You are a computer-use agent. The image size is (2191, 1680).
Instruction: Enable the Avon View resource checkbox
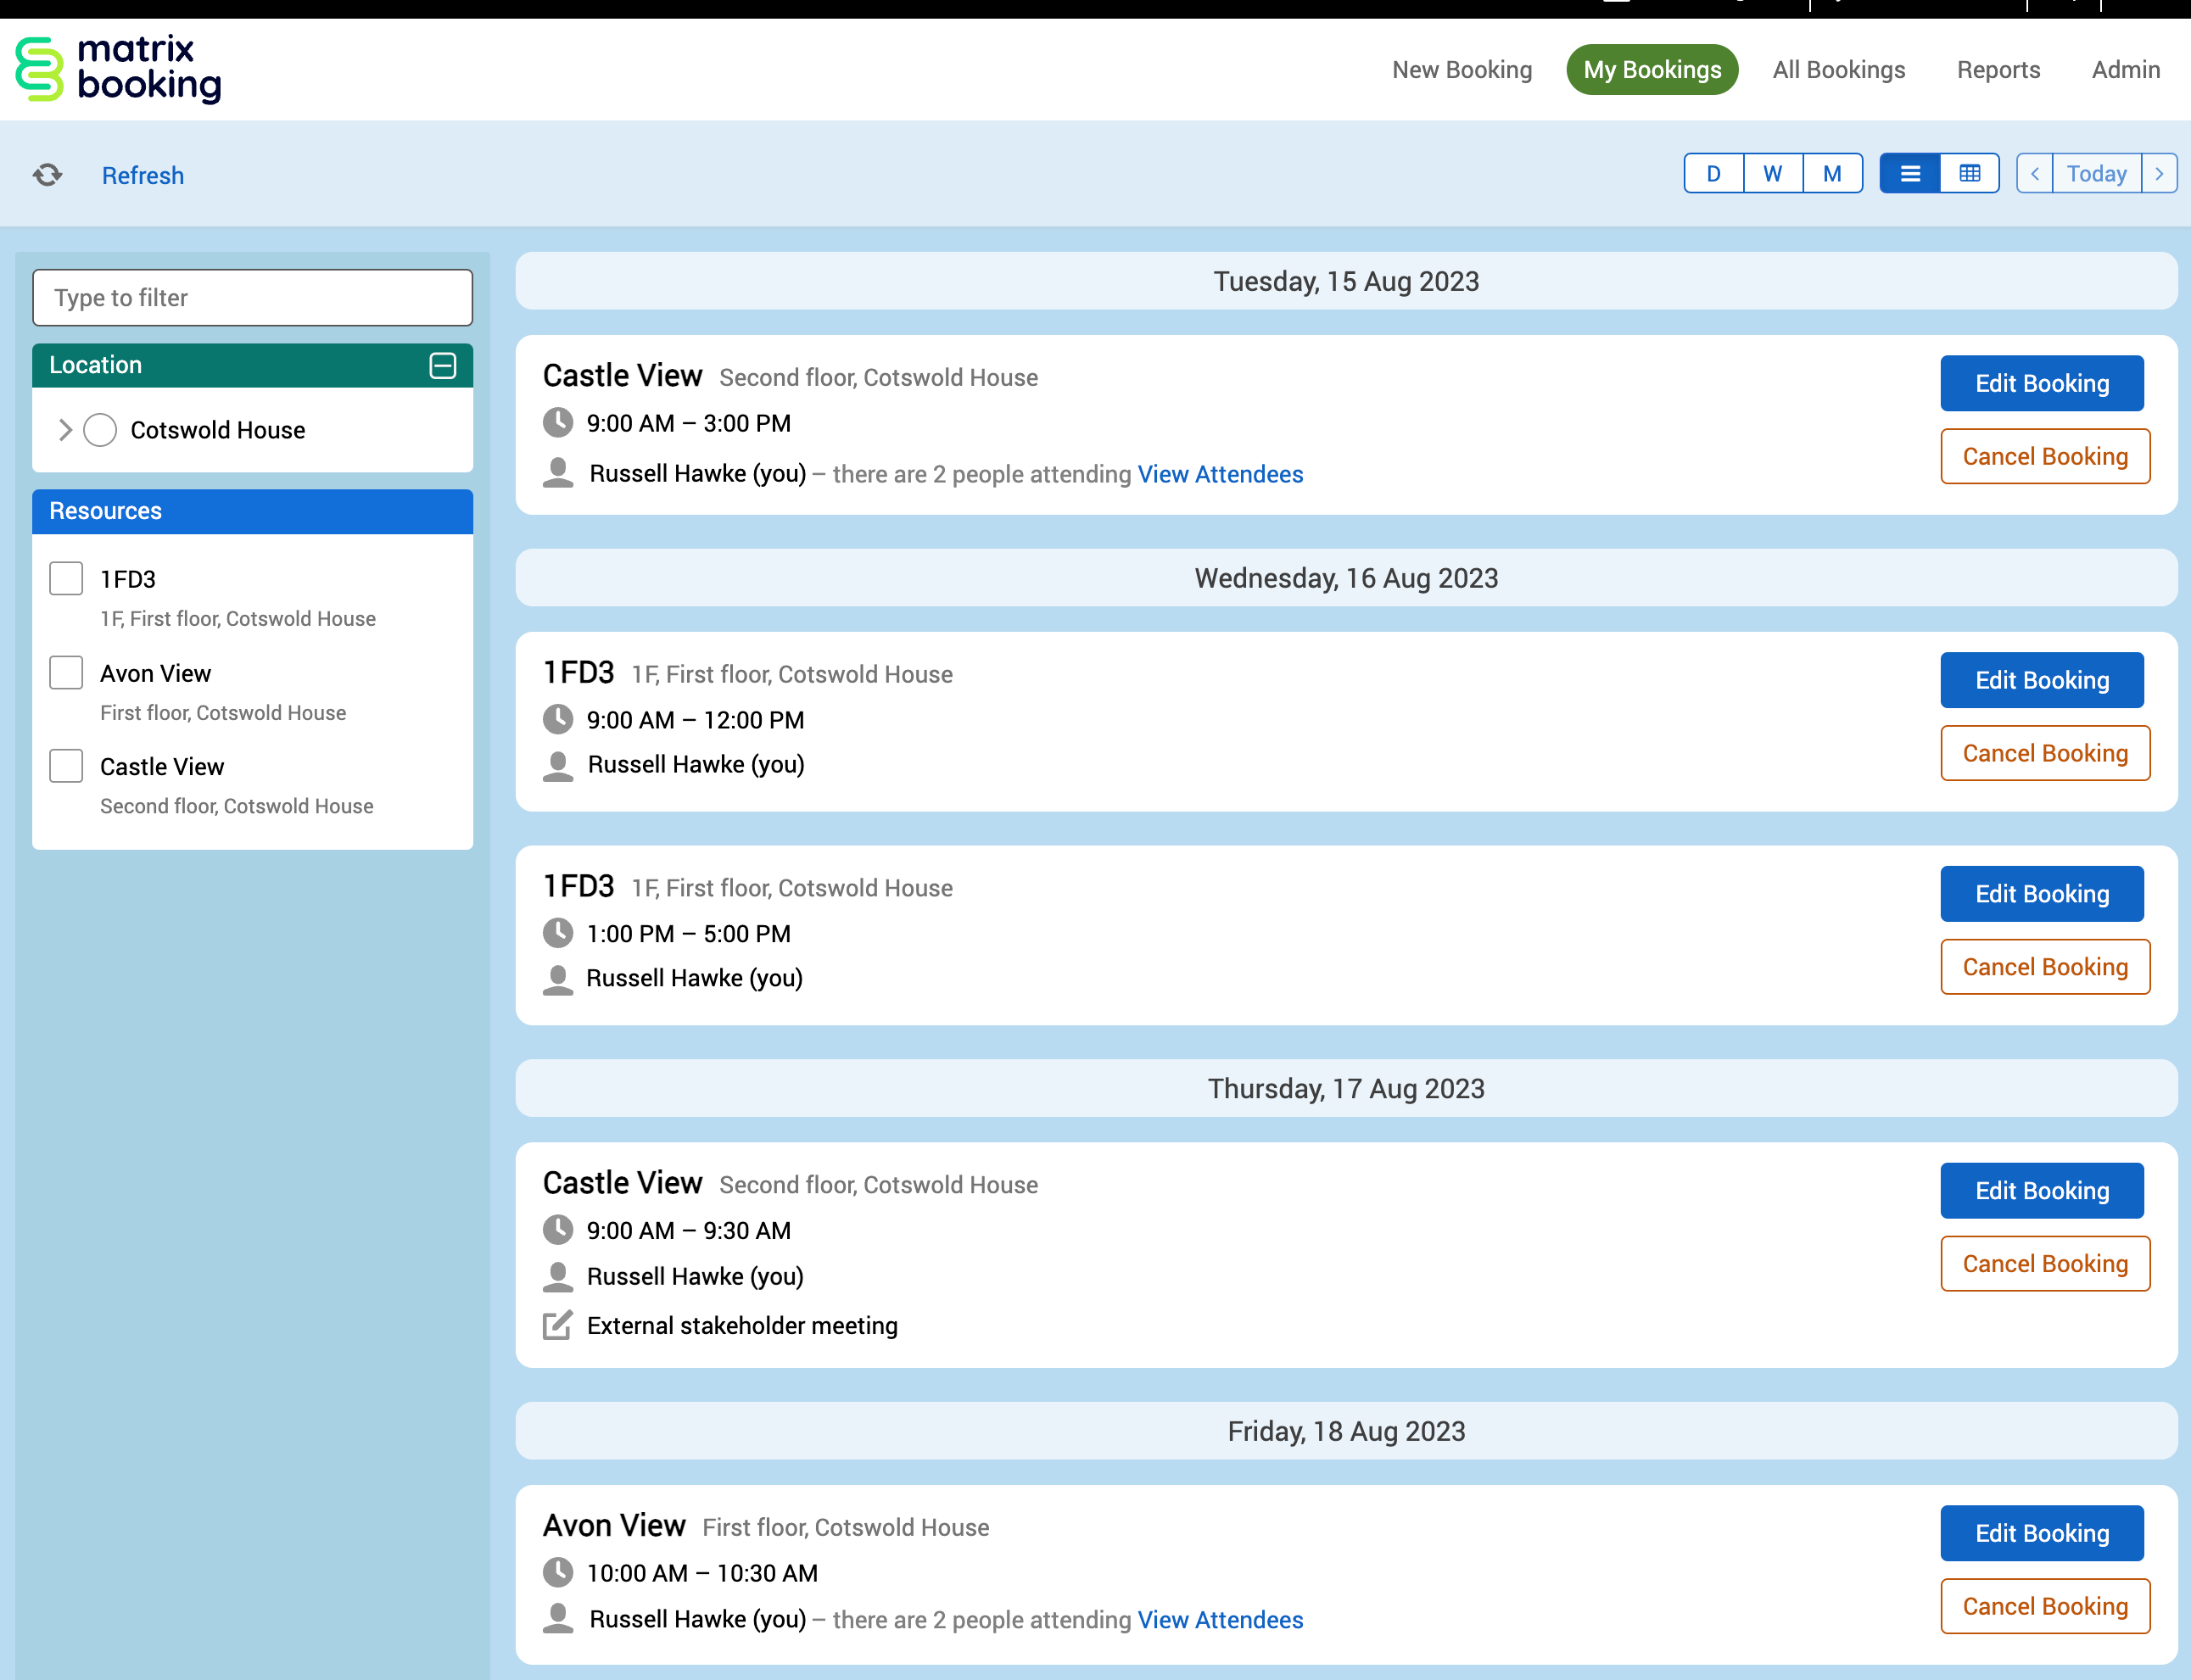66,673
